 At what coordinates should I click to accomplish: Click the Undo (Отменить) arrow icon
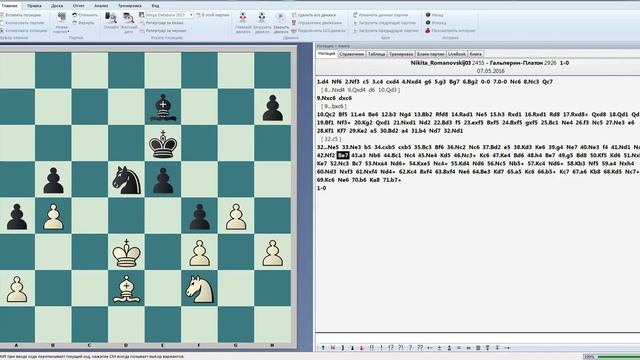75,15
